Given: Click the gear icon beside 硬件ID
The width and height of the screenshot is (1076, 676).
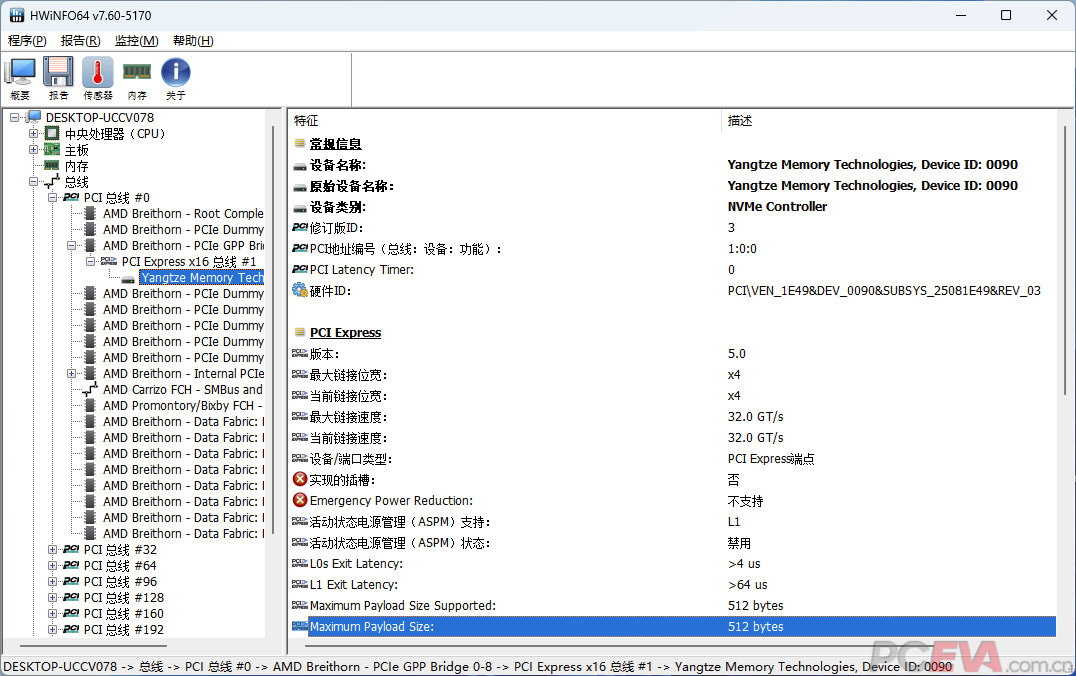Looking at the screenshot, I should [x=300, y=290].
